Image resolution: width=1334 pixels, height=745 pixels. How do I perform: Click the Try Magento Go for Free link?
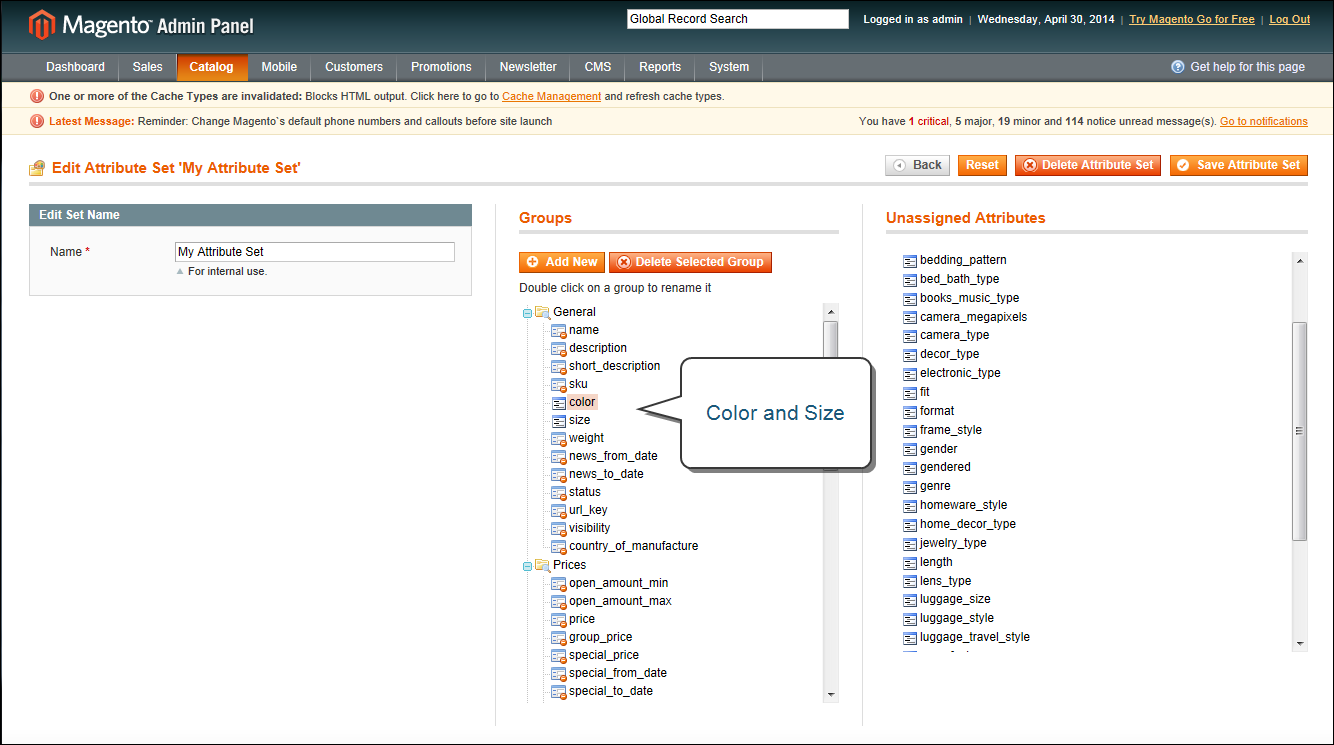pyautogui.click(x=1192, y=19)
